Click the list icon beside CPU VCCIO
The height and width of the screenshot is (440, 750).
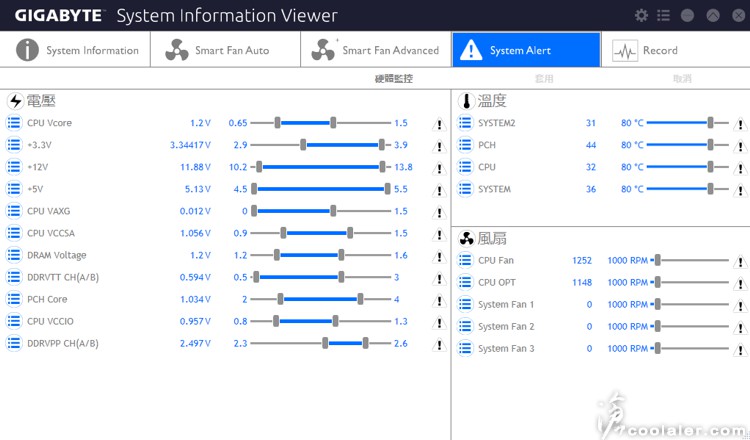[14, 321]
